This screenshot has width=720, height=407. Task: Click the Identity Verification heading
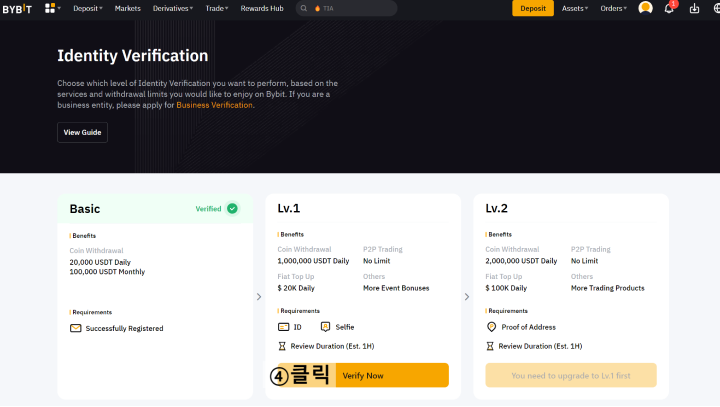(x=133, y=56)
